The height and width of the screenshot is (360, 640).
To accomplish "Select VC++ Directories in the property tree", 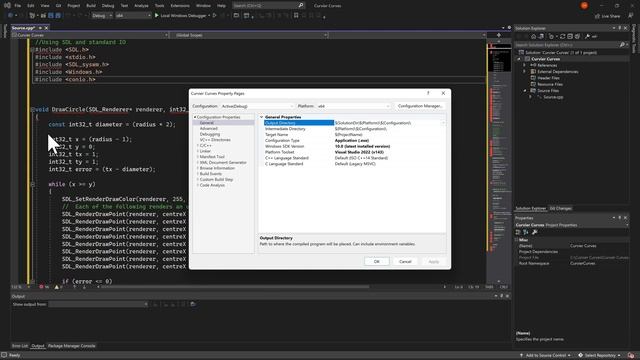I will click(215, 140).
